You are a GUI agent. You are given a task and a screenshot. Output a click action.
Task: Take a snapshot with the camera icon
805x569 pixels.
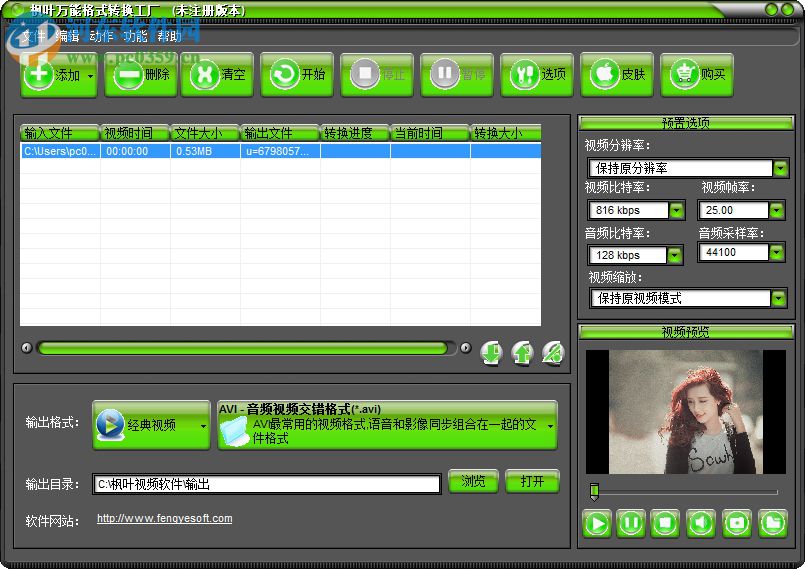[737, 524]
